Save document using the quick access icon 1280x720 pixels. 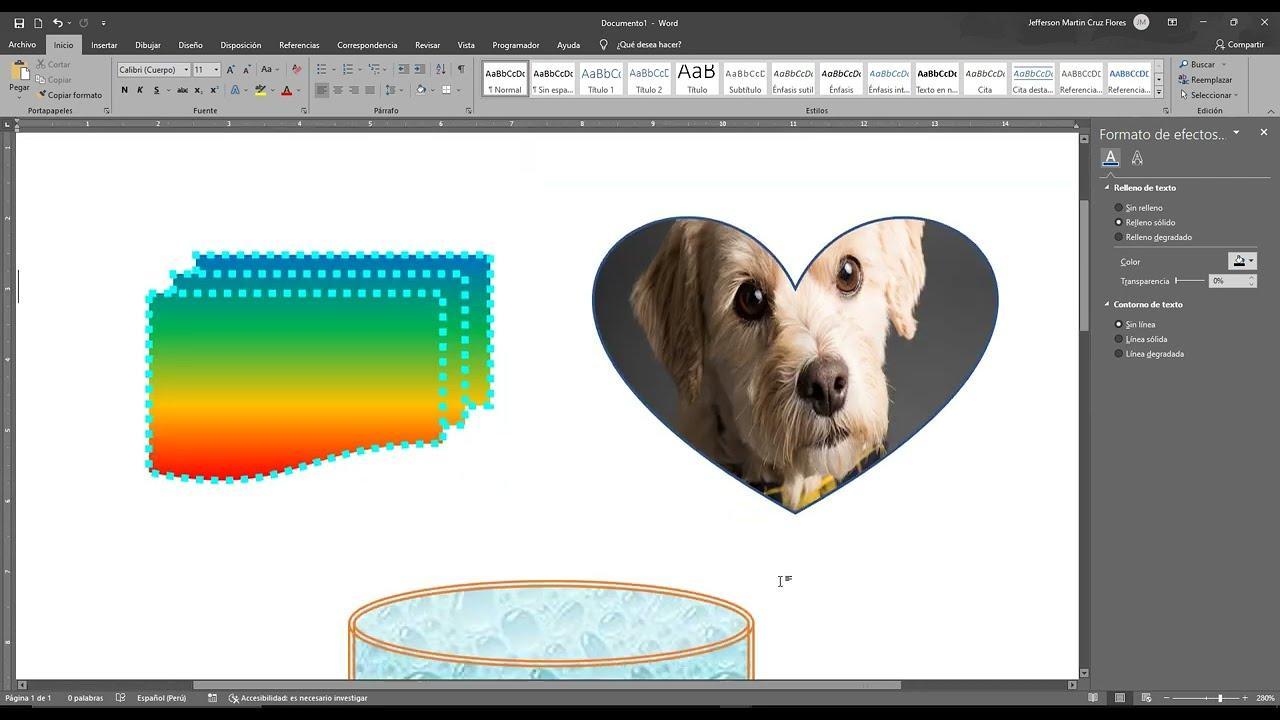(x=19, y=23)
